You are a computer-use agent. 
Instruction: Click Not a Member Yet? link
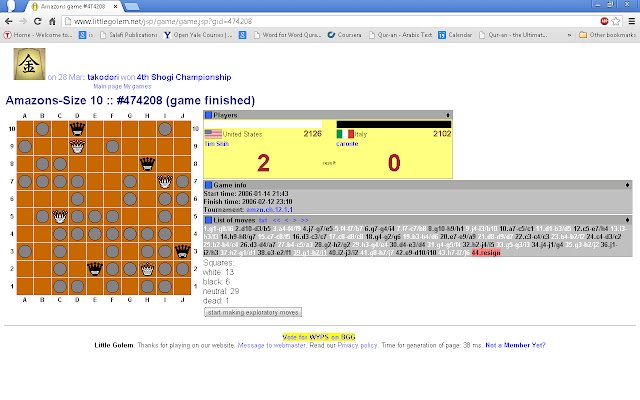(x=515, y=345)
